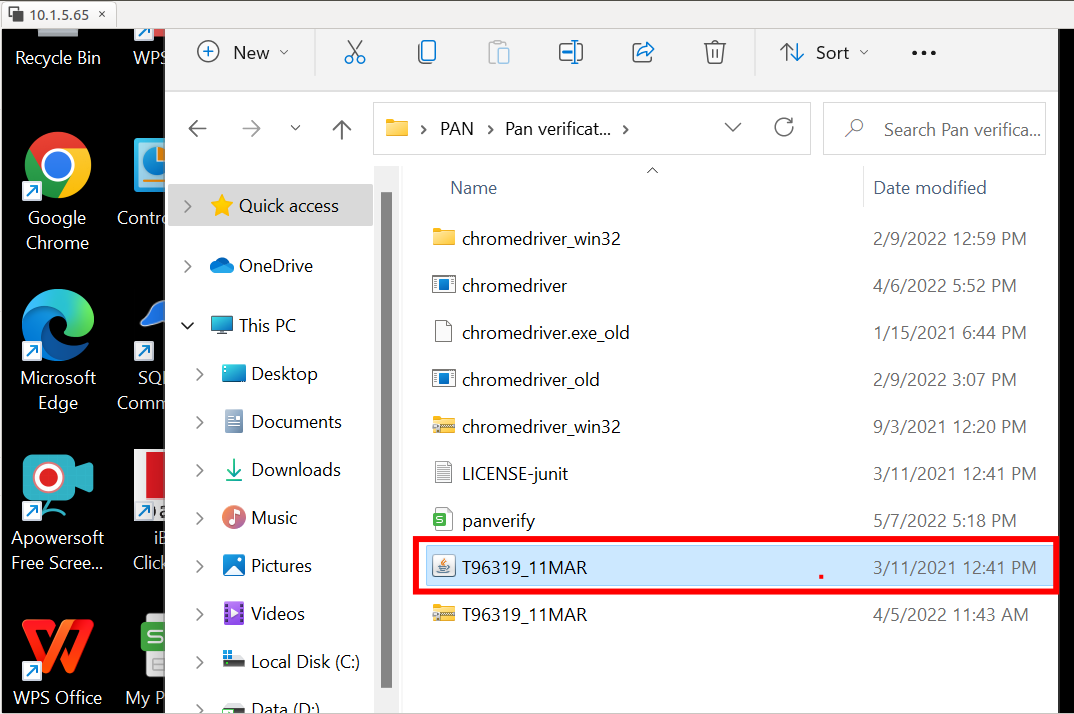The height and width of the screenshot is (714, 1074).
Task: Click PAN in address breadcrumb
Action: [x=457, y=129]
